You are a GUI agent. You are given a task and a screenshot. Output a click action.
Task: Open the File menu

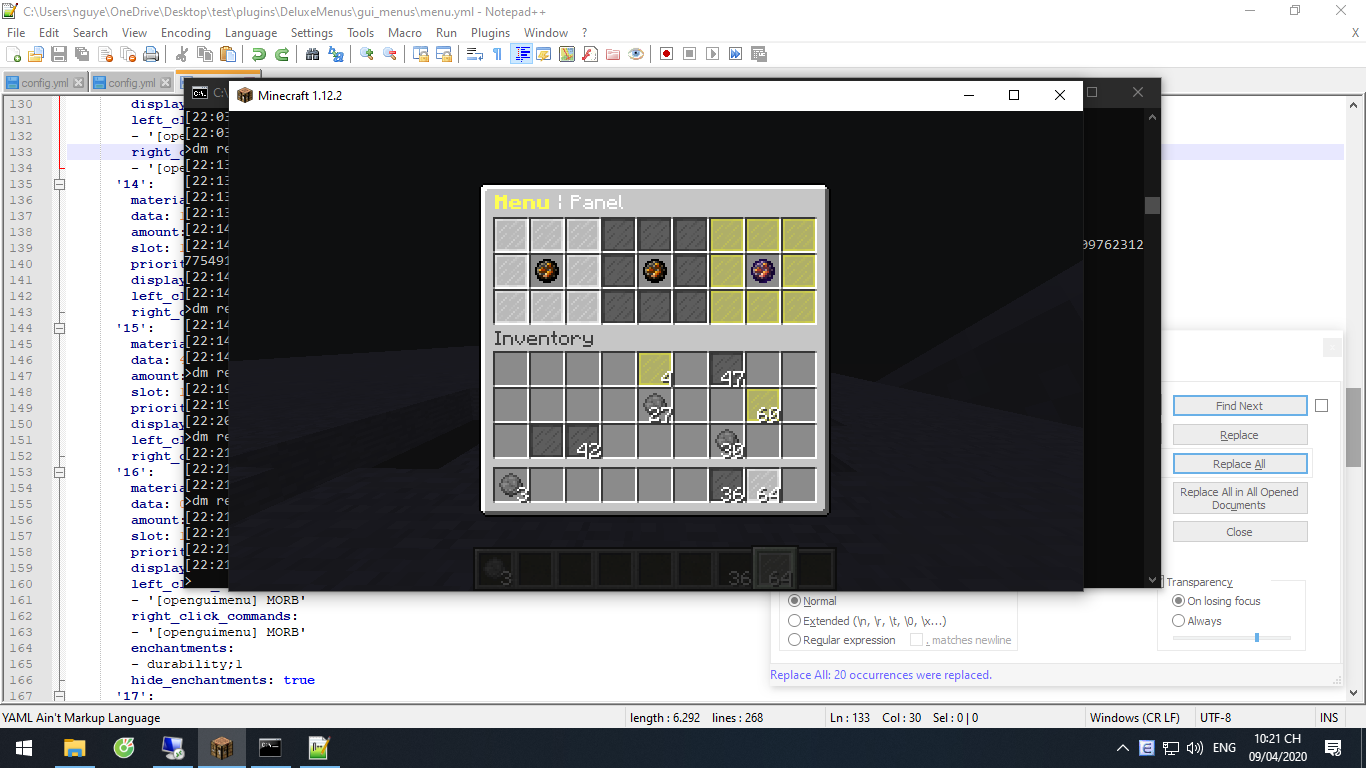[x=16, y=33]
